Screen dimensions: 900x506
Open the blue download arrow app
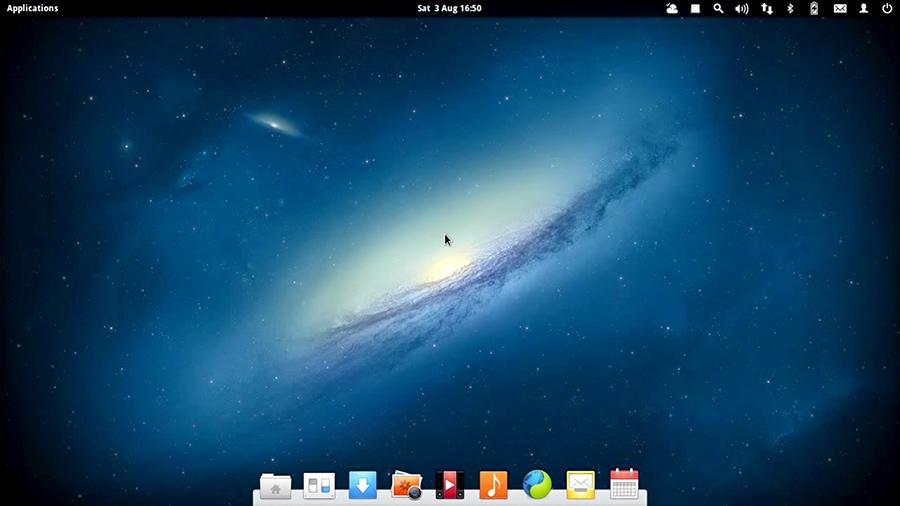click(362, 485)
